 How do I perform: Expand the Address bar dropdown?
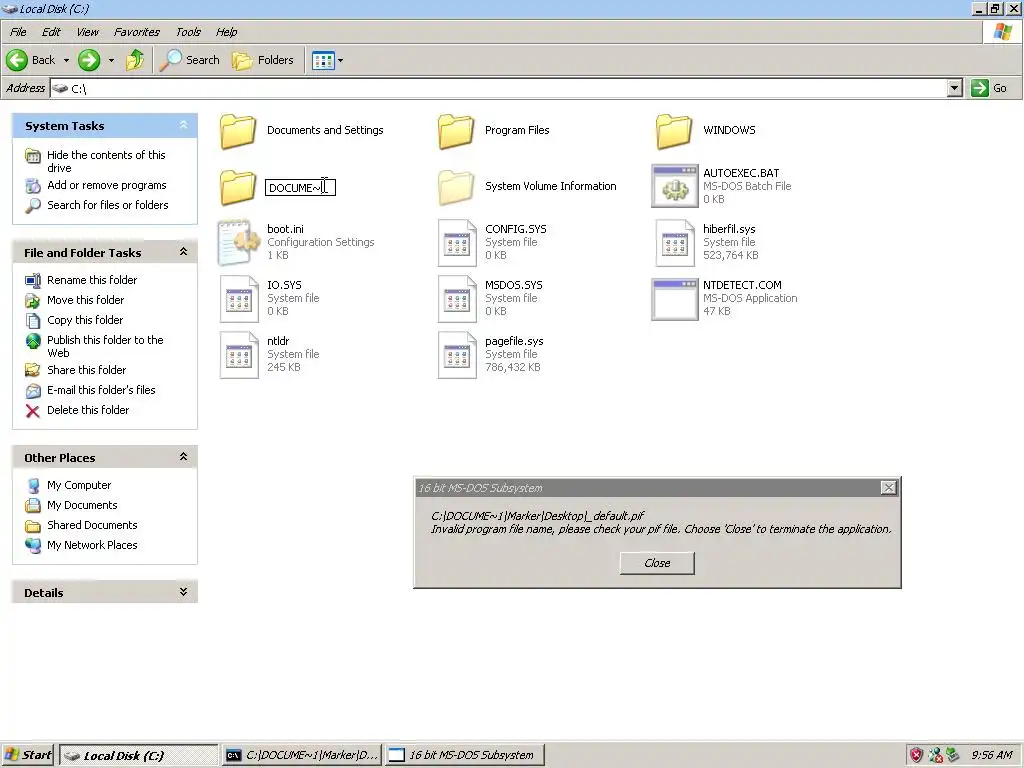(954, 88)
